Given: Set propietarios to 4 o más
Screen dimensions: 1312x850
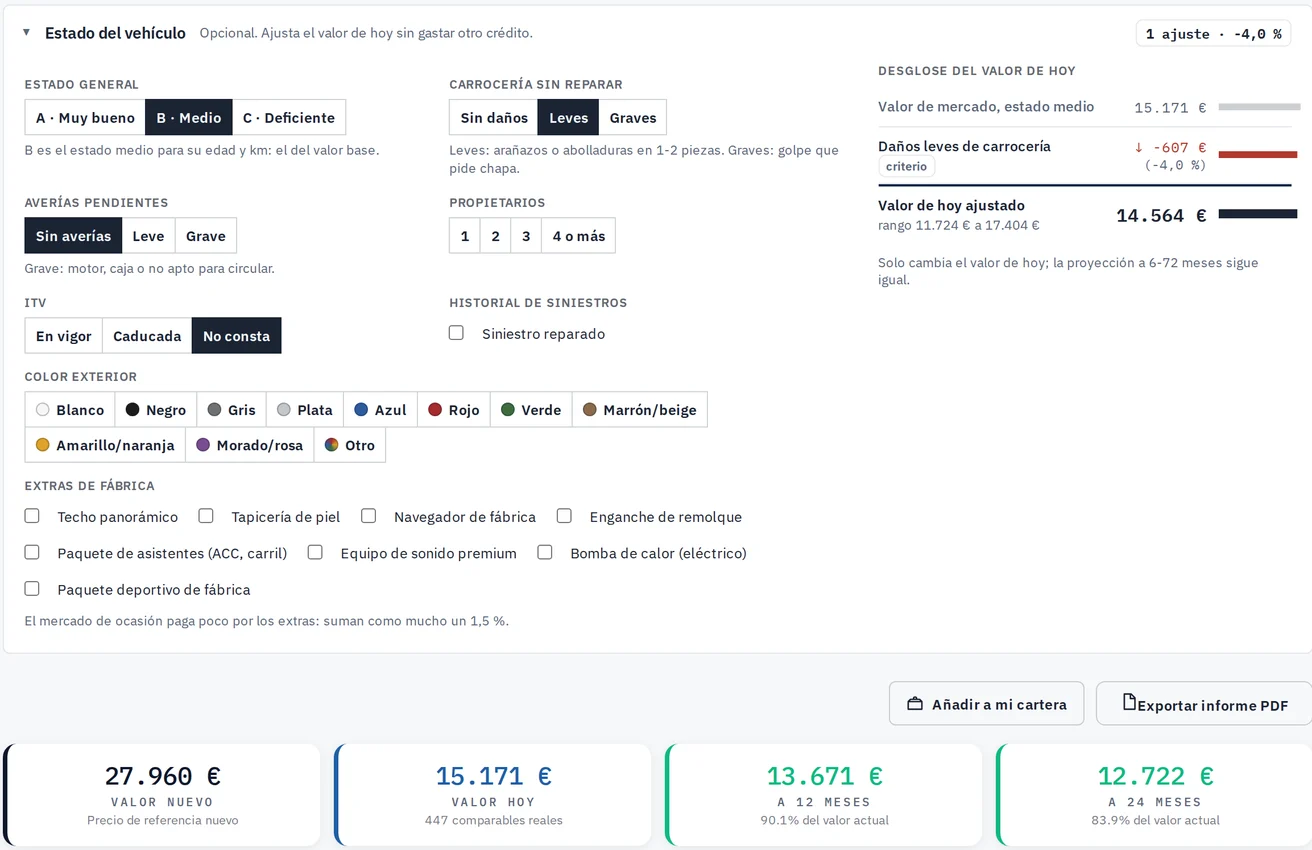Looking at the screenshot, I should coord(579,236).
